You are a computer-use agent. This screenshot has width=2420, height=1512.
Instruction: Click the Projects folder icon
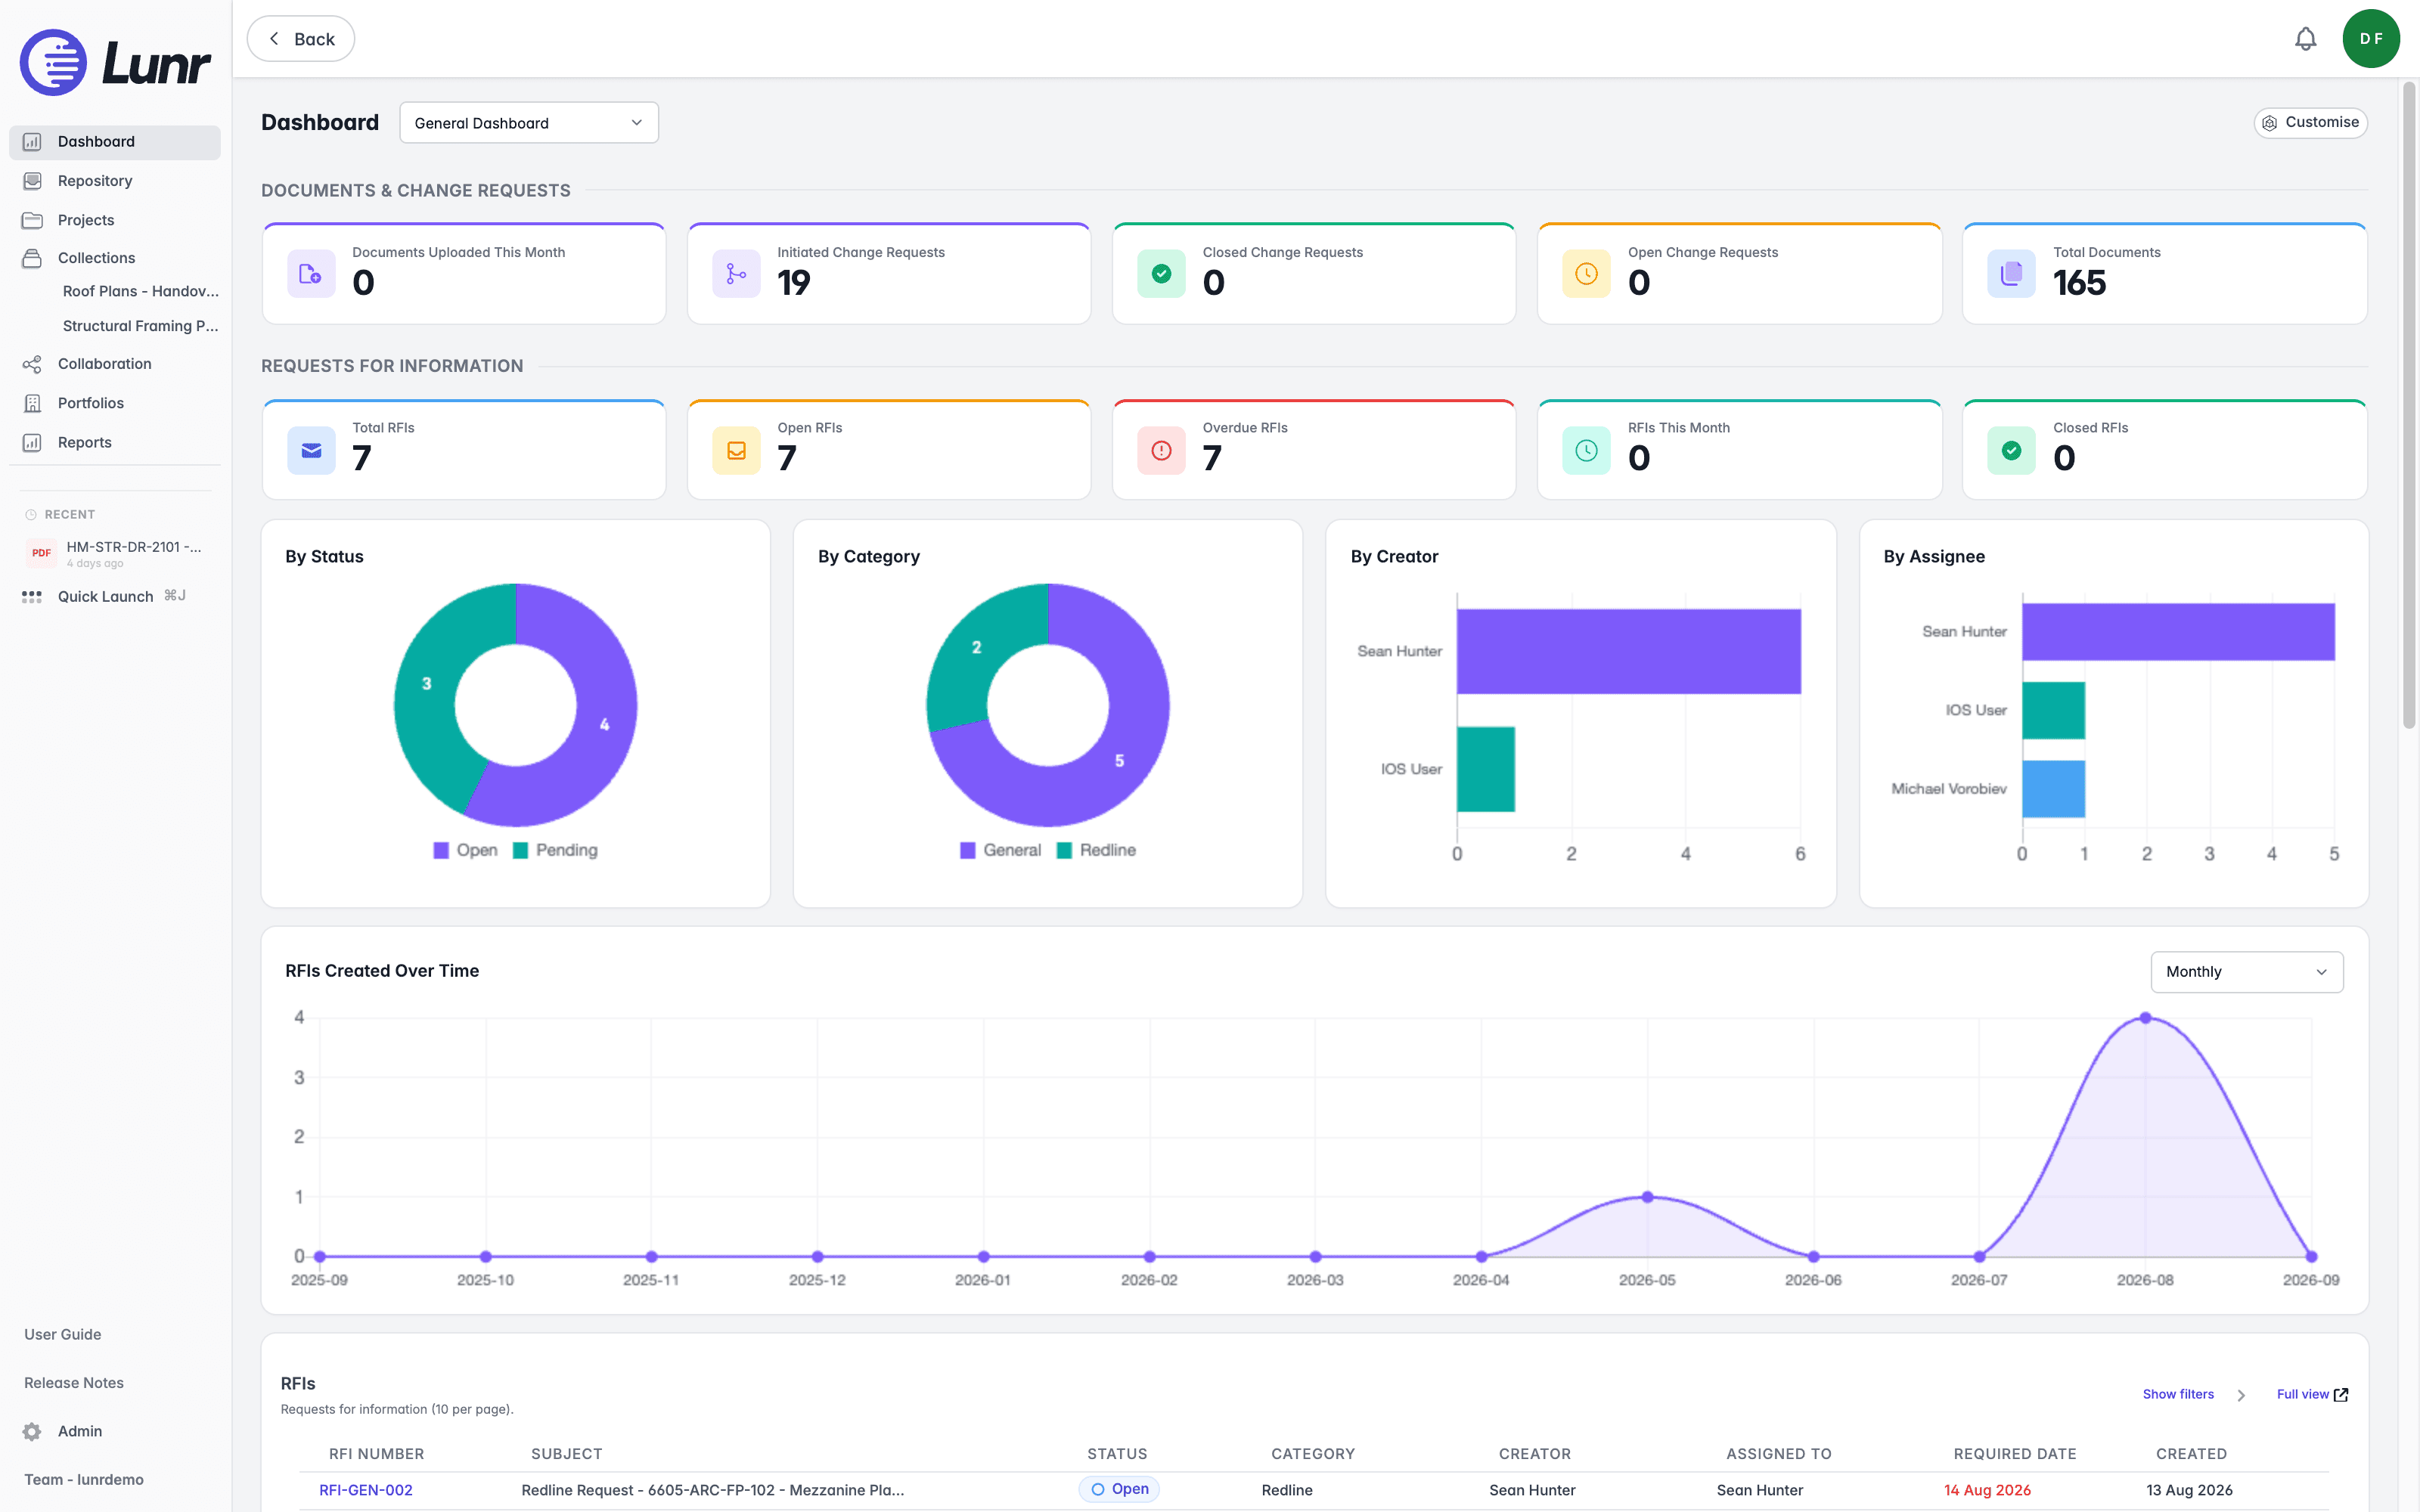click(x=32, y=220)
